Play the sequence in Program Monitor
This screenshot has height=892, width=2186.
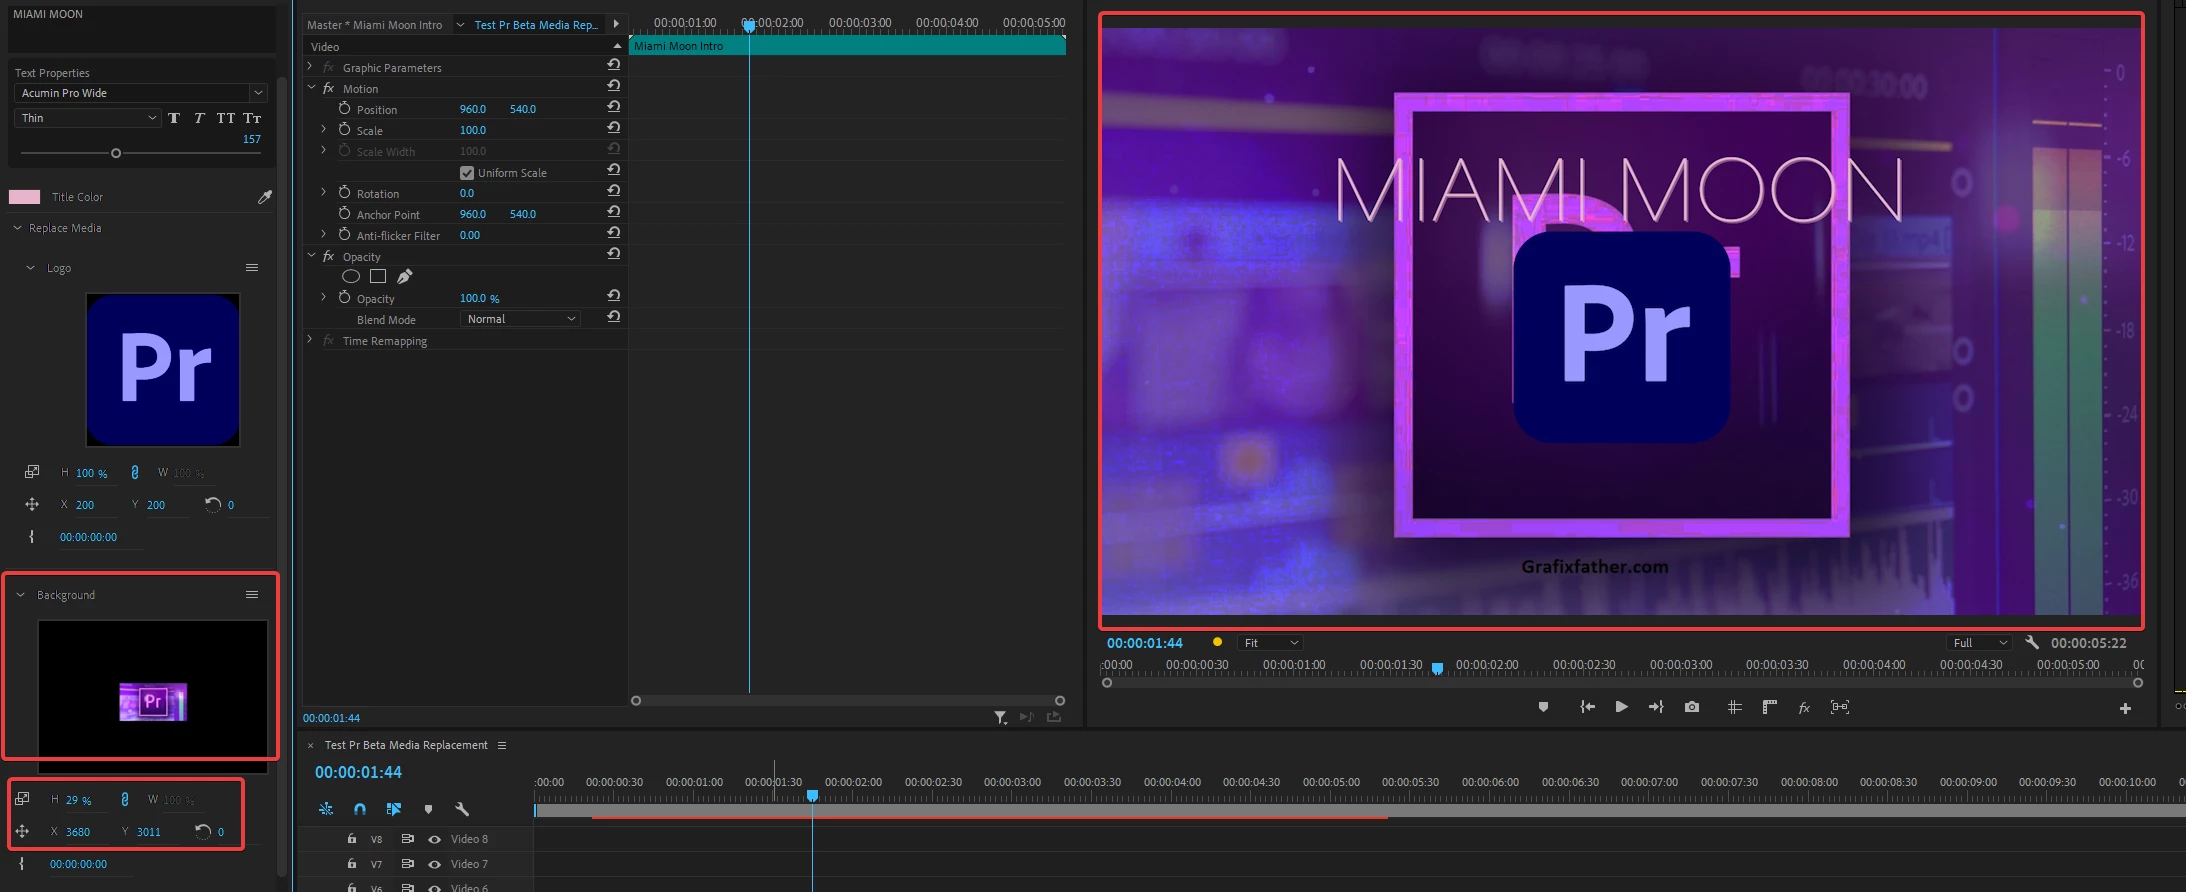coord(1621,707)
